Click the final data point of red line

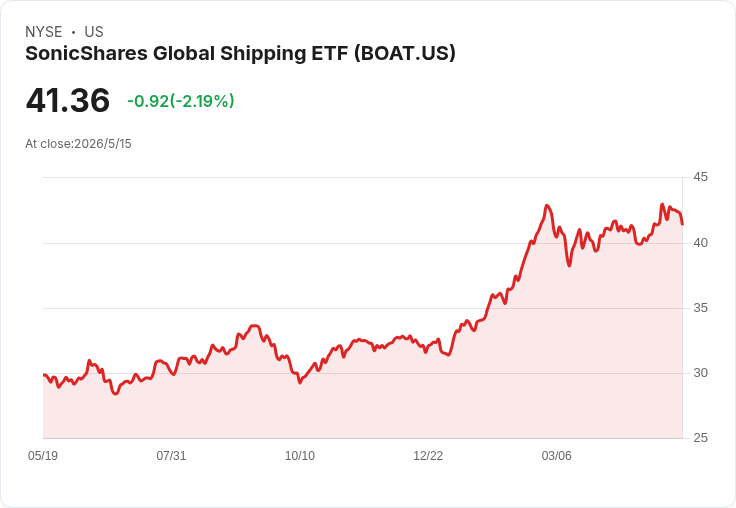tap(682, 224)
